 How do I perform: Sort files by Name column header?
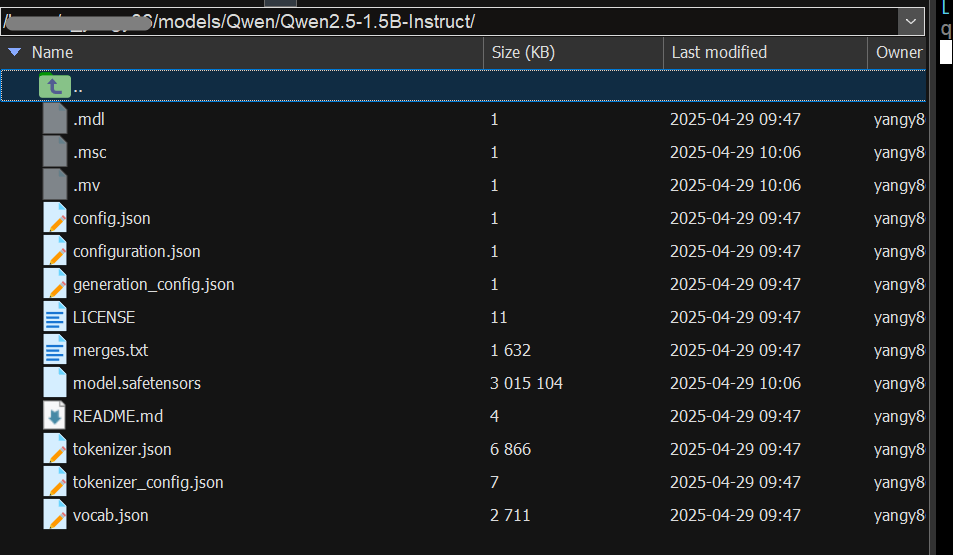coord(52,52)
